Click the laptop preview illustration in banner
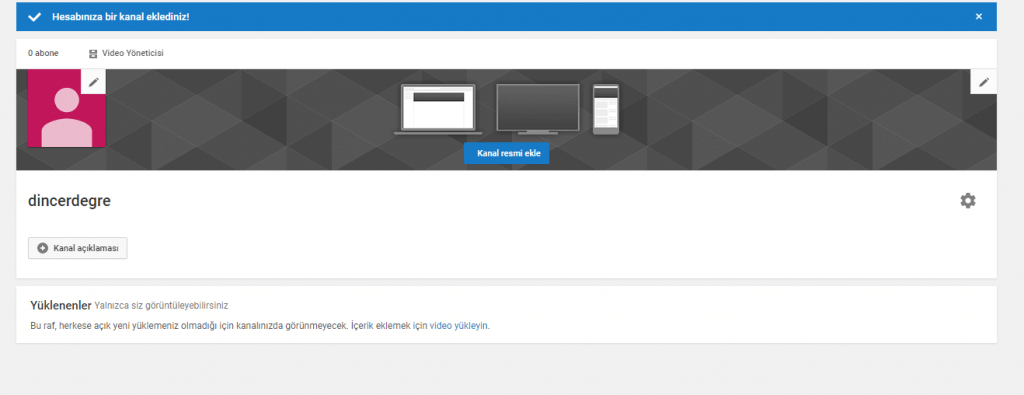1024x395 pixels. 438,110
